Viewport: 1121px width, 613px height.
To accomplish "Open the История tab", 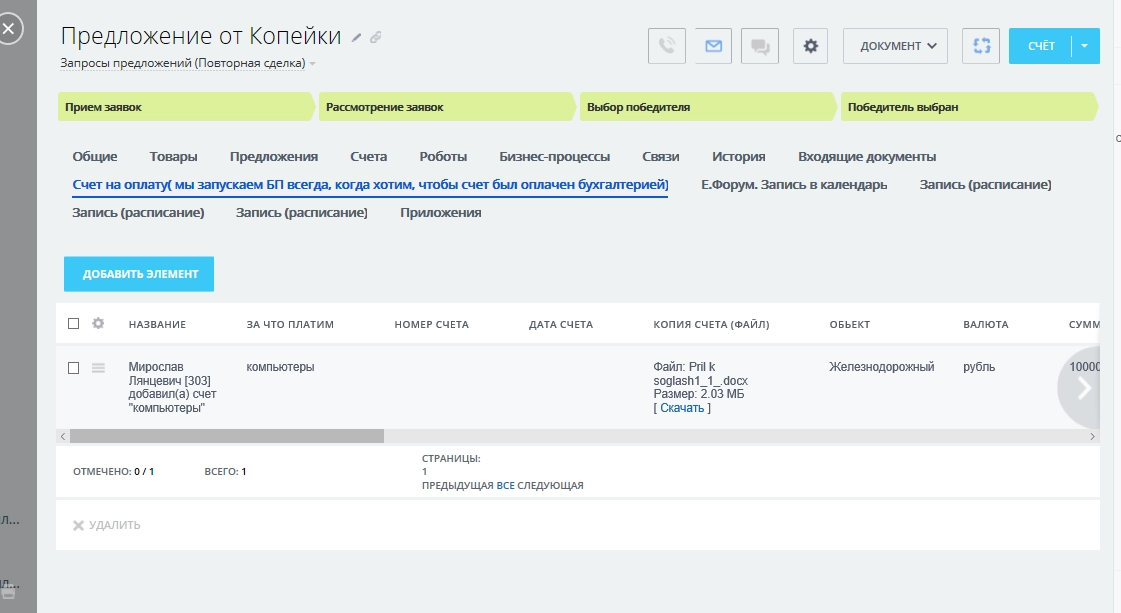I will tap(738, 157).
